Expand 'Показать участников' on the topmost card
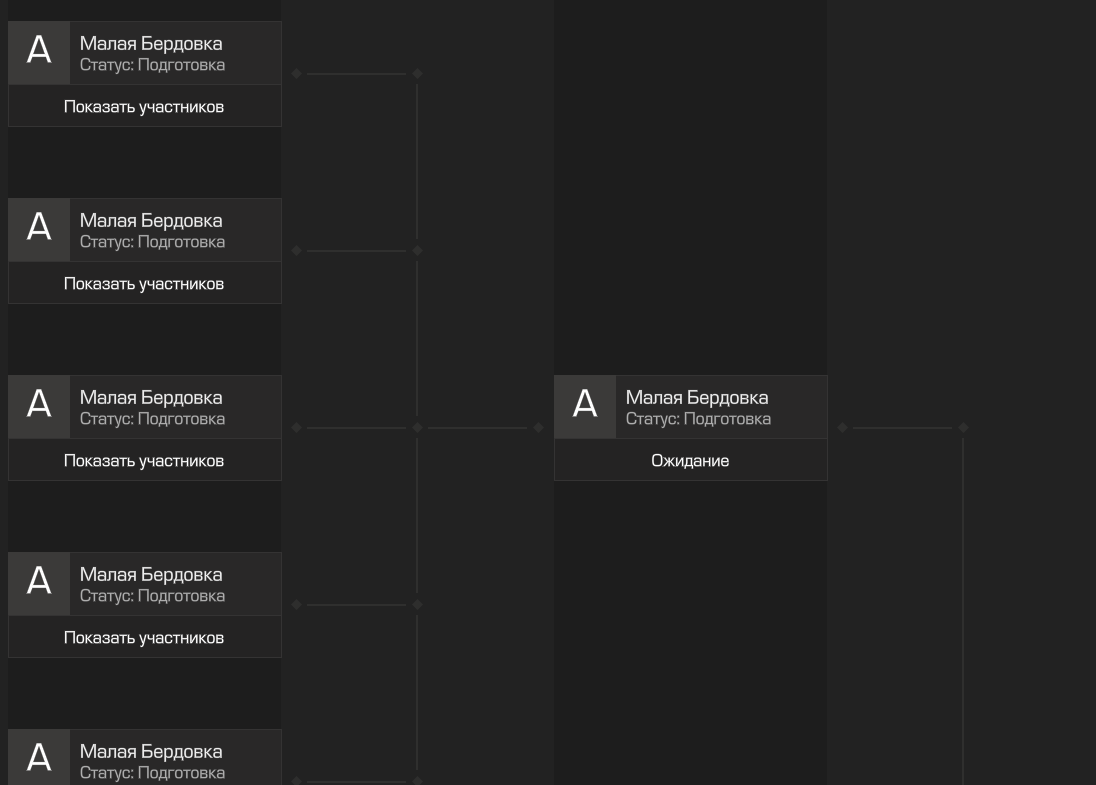 (x=144, y=106)
